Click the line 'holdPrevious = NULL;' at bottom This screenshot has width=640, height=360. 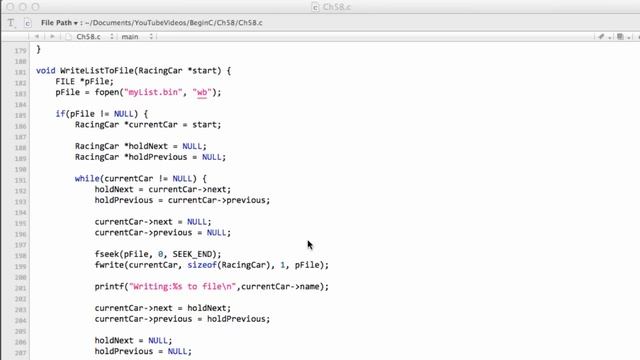[143, 351]
